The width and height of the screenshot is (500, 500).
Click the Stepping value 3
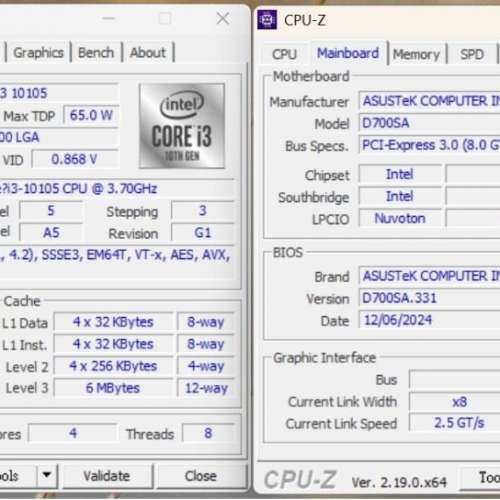(203, 211)
